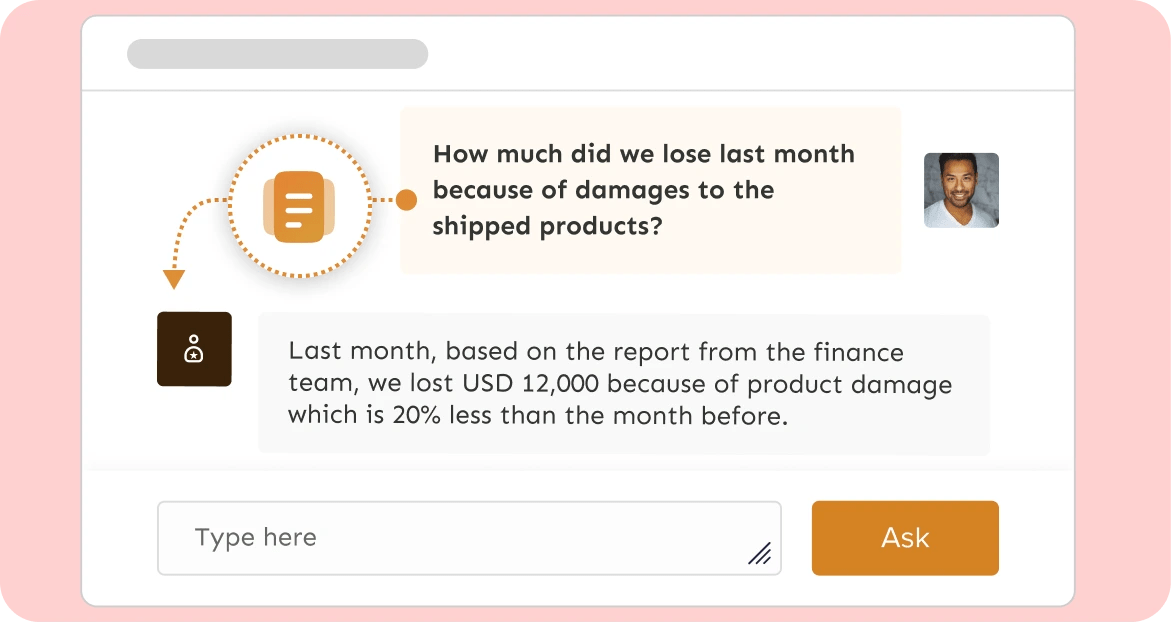Click the resize handle in the text box corner
This screenshot has height=623, width=1171.
[x=760, y=553]
